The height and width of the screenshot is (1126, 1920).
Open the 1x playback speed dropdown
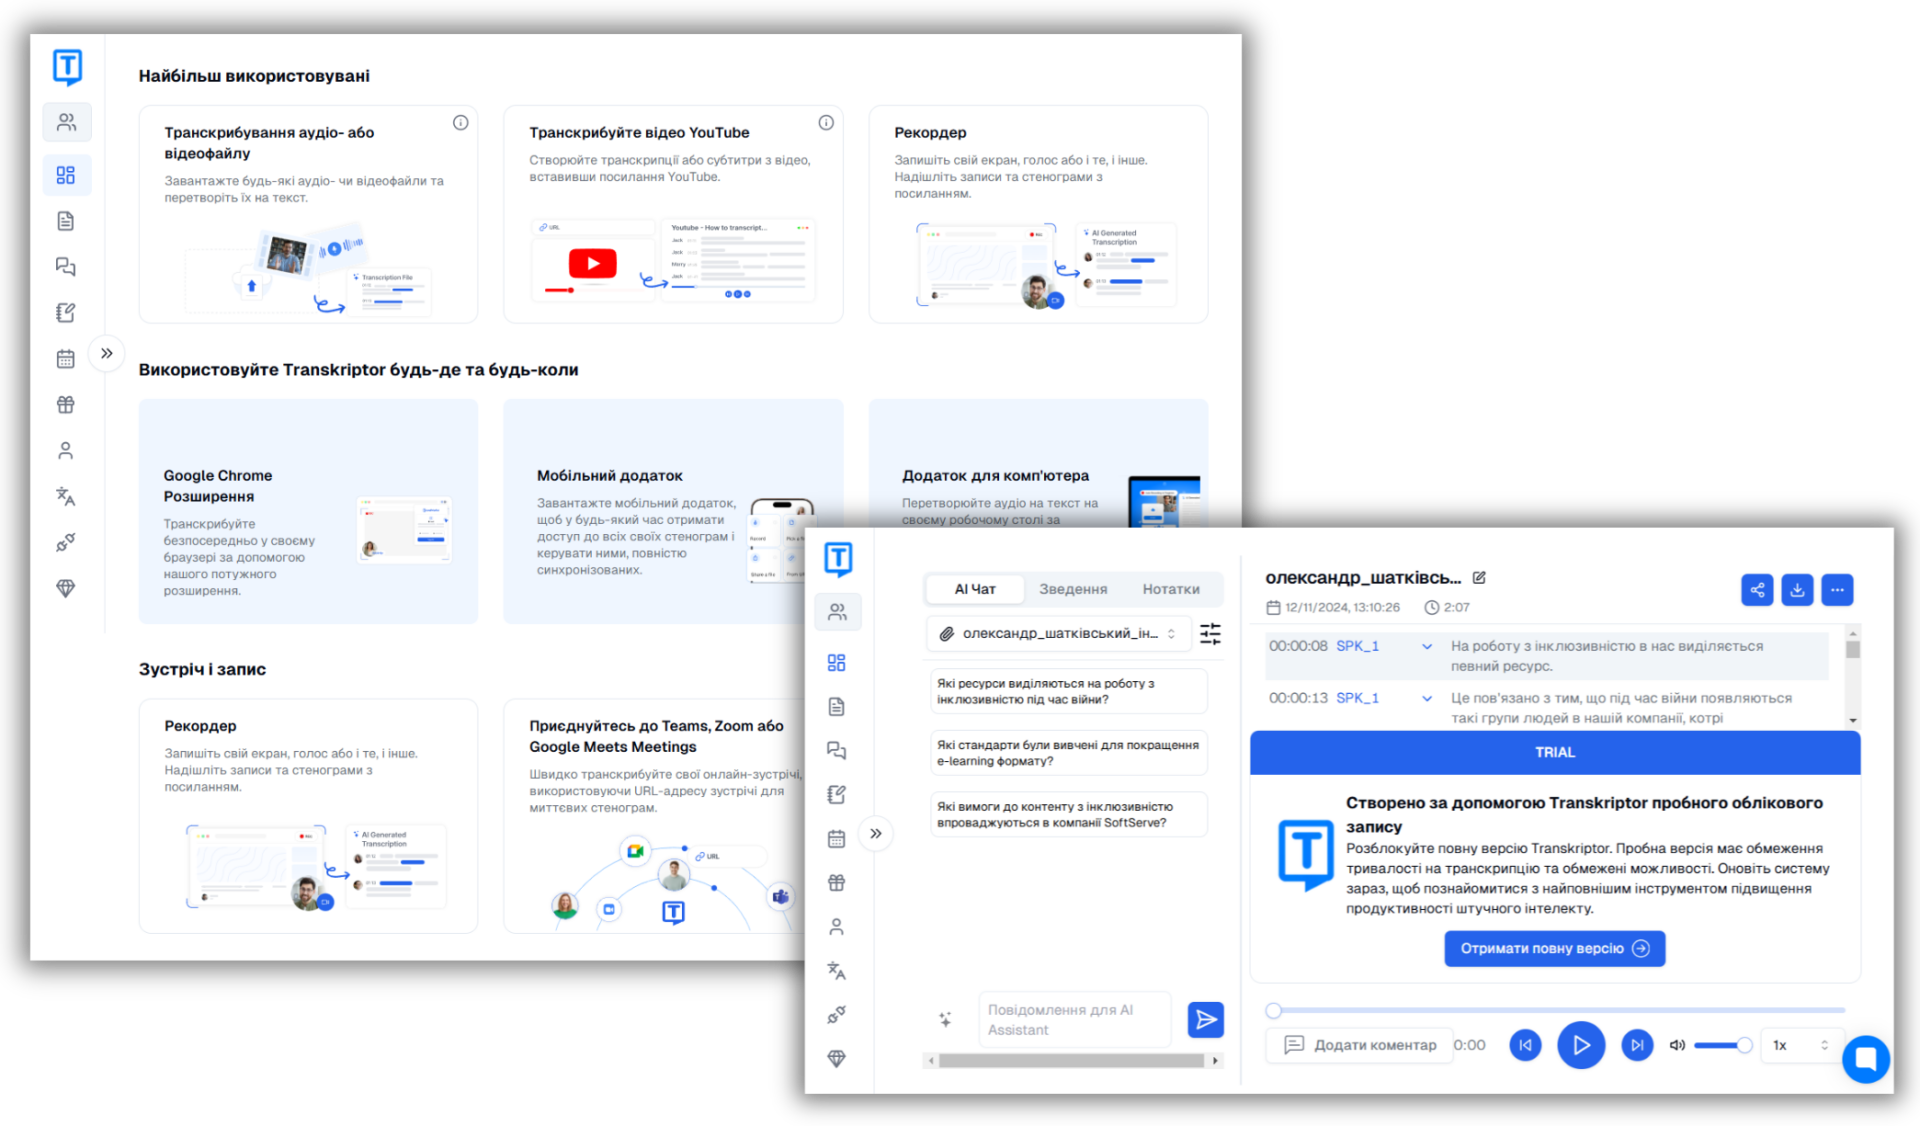coord(1800,1045)
